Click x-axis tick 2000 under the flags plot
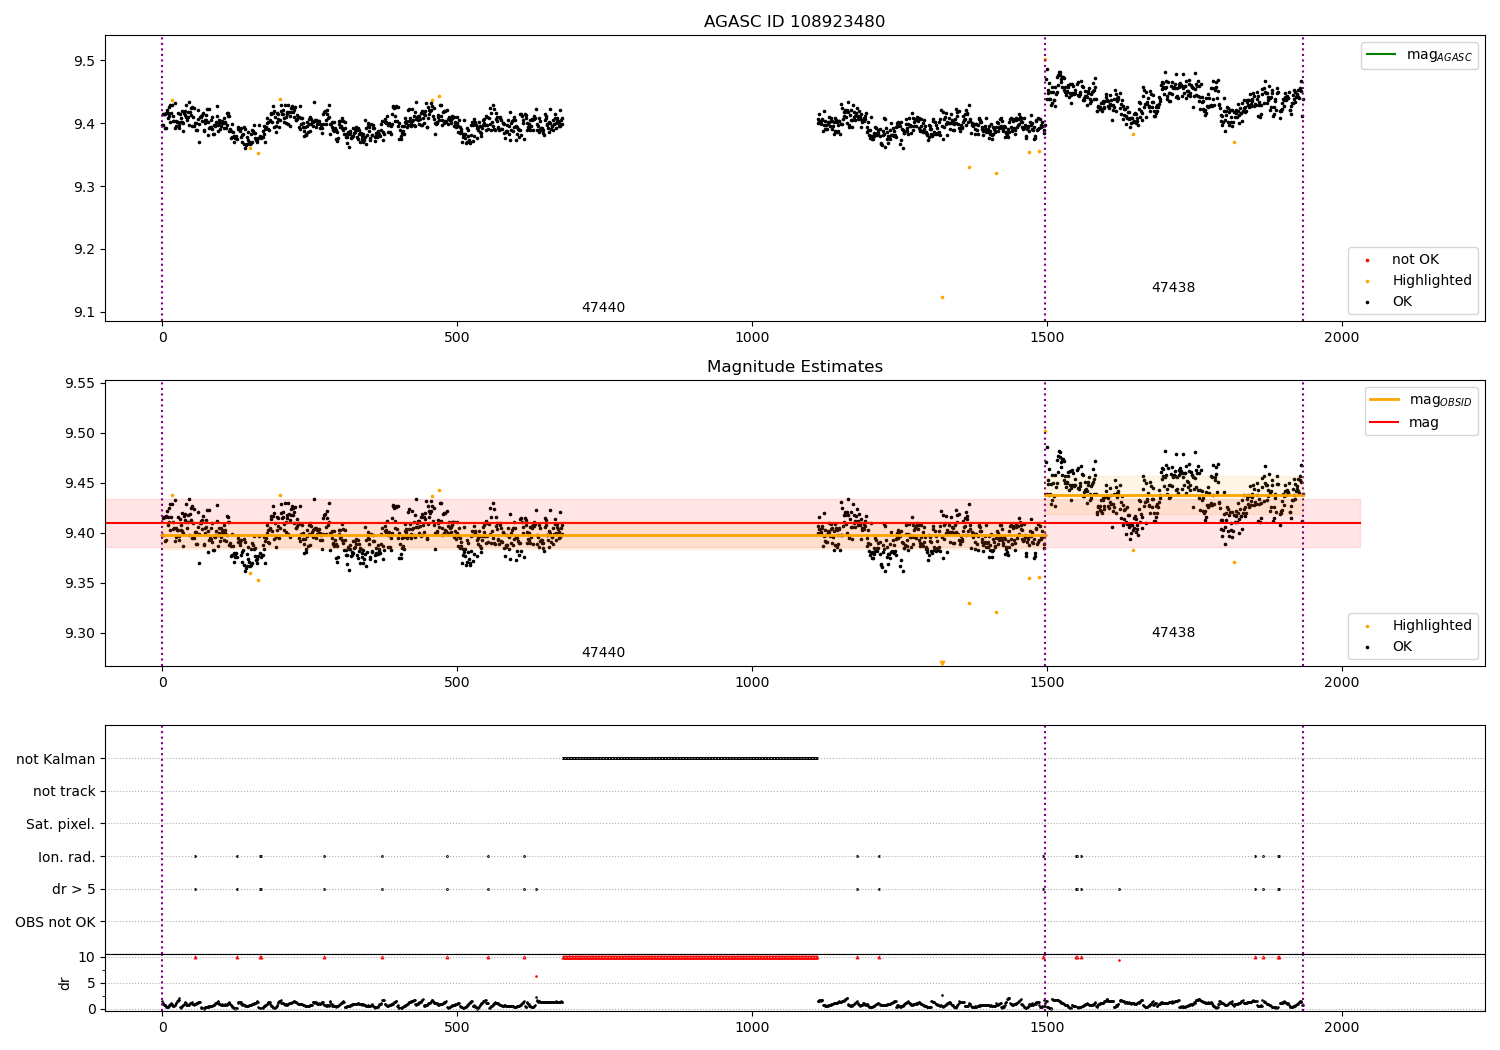Viewport: 1500px width, 1050px height. 1341,1027
